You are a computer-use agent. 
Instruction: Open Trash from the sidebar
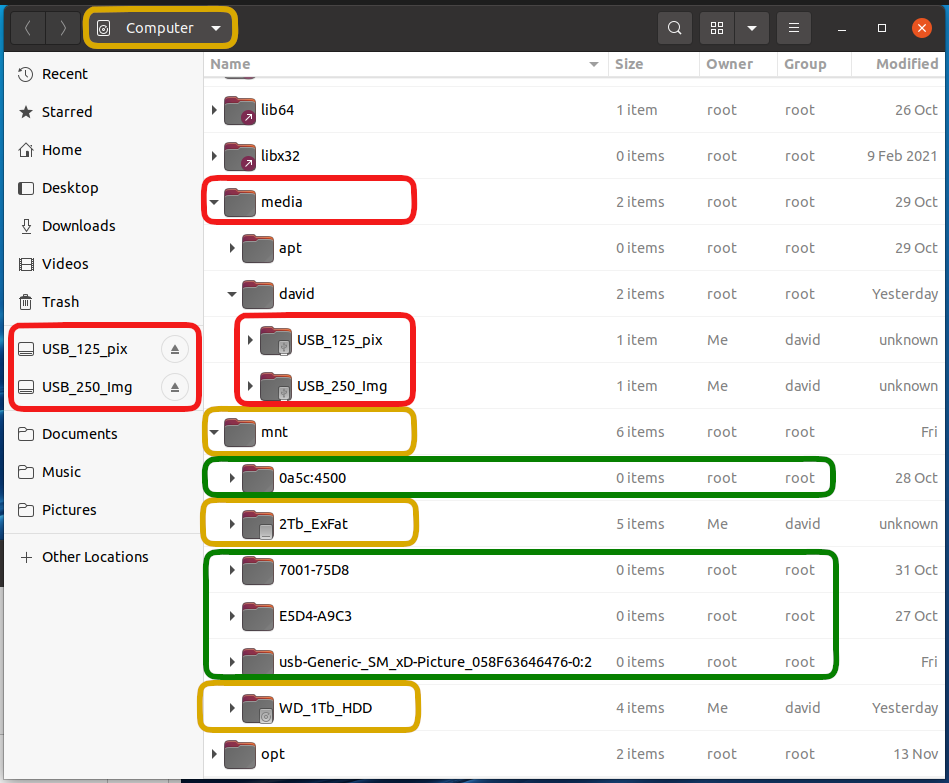click(x=60, y=302)
